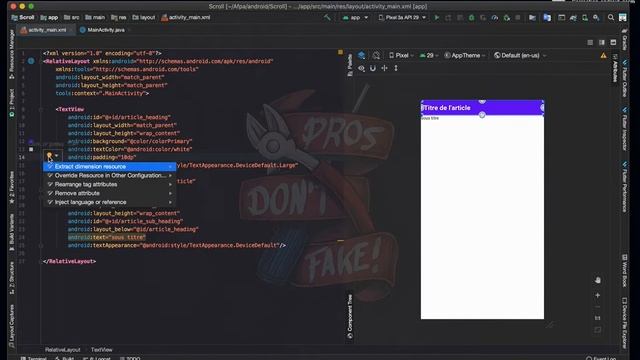
Task: Open the SDK Manager icon
Action: [596, 18]
